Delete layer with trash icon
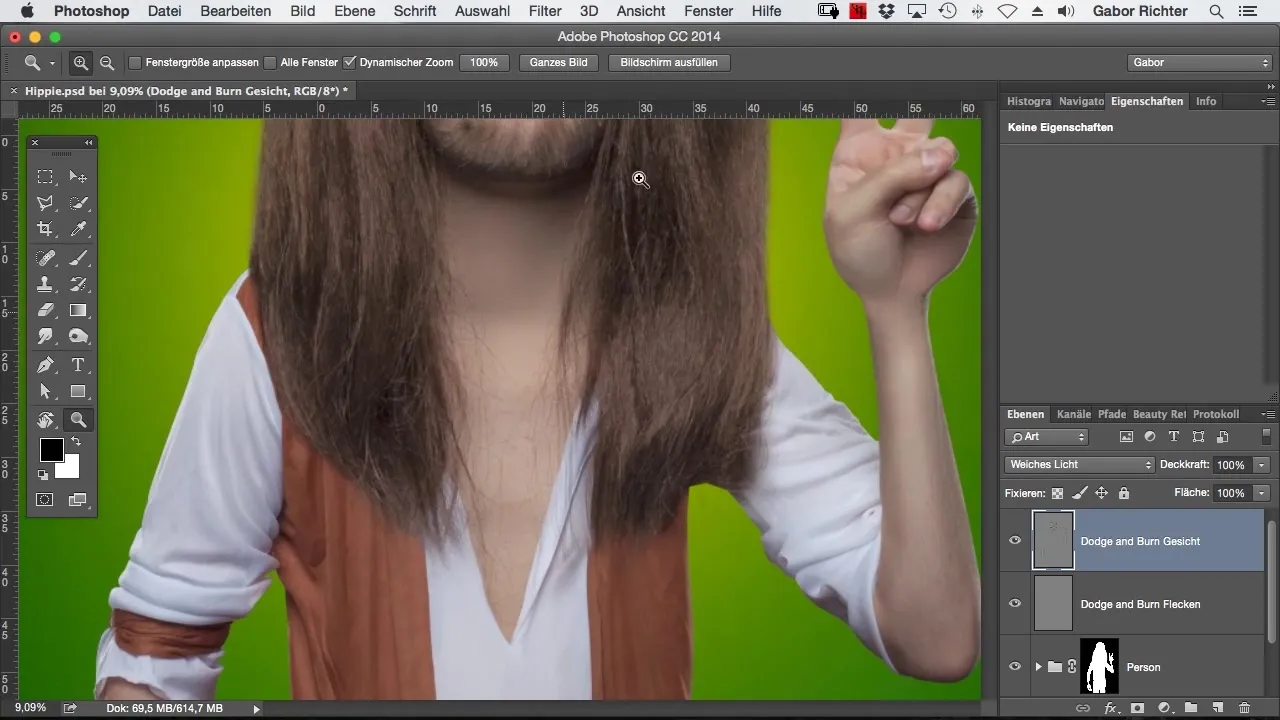Screen dimensions: 1280x720 coord(1243,708)
